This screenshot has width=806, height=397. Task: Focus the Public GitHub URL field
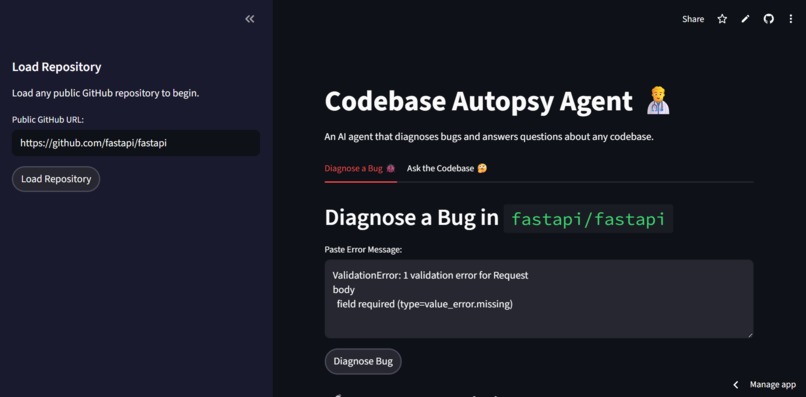(136, 143)
